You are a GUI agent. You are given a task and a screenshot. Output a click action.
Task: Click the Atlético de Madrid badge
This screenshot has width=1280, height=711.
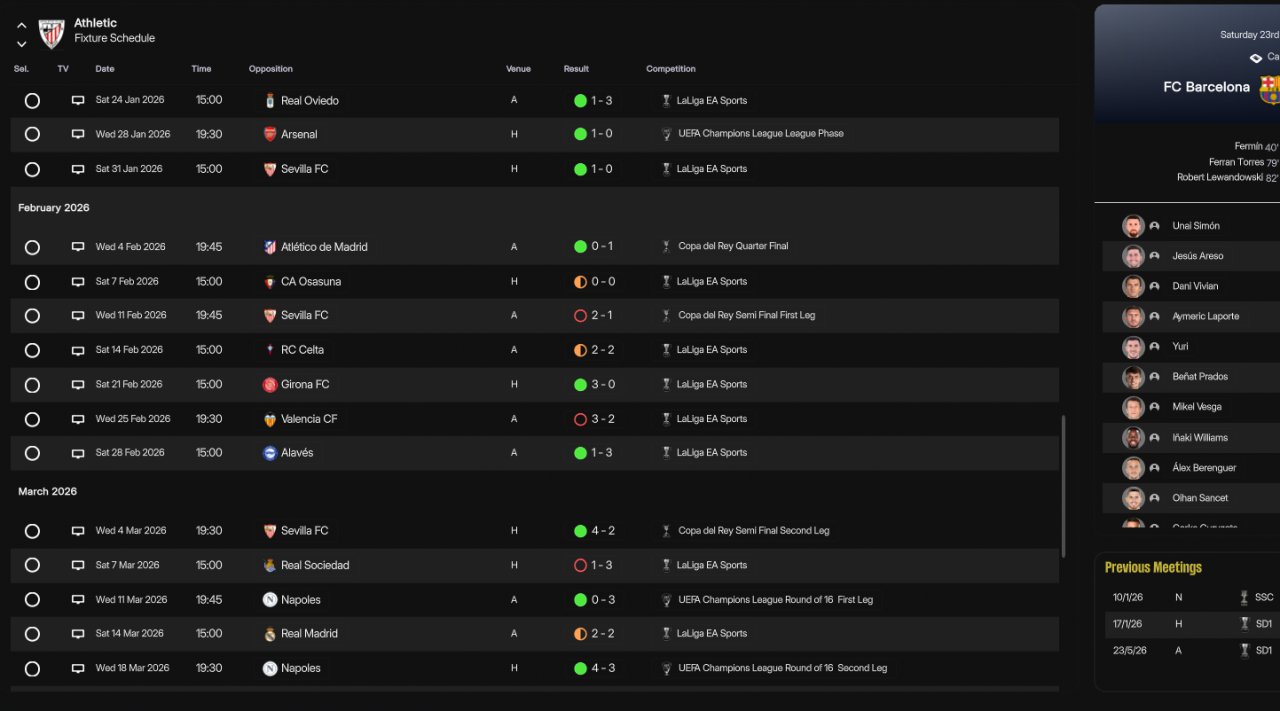[x=269, y=247]
